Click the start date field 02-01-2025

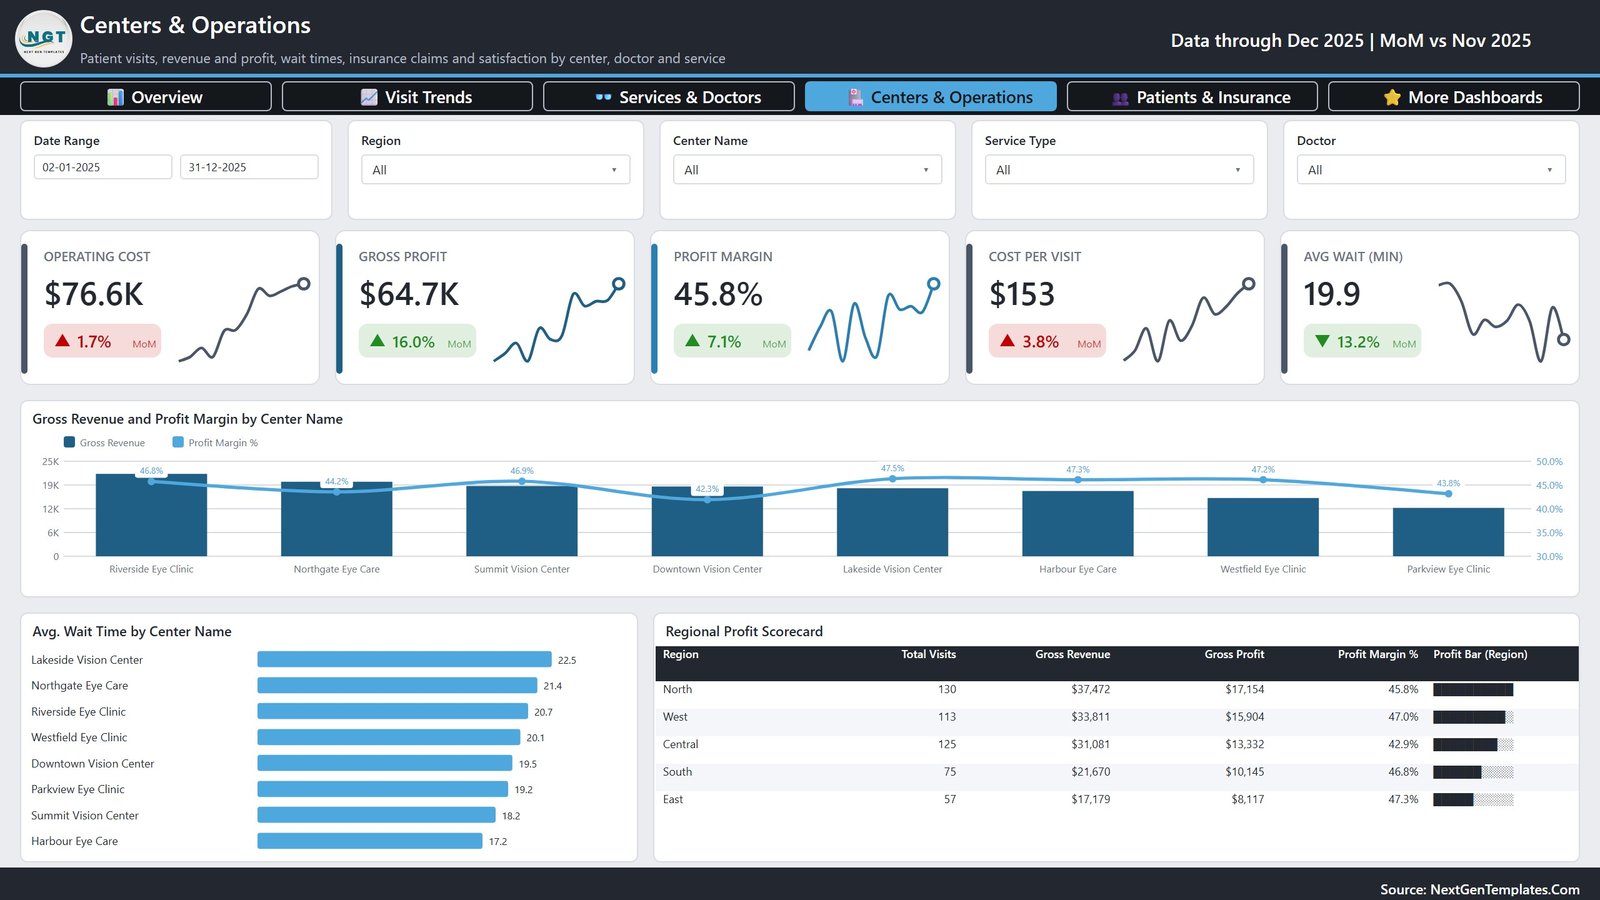click(103, 167)
